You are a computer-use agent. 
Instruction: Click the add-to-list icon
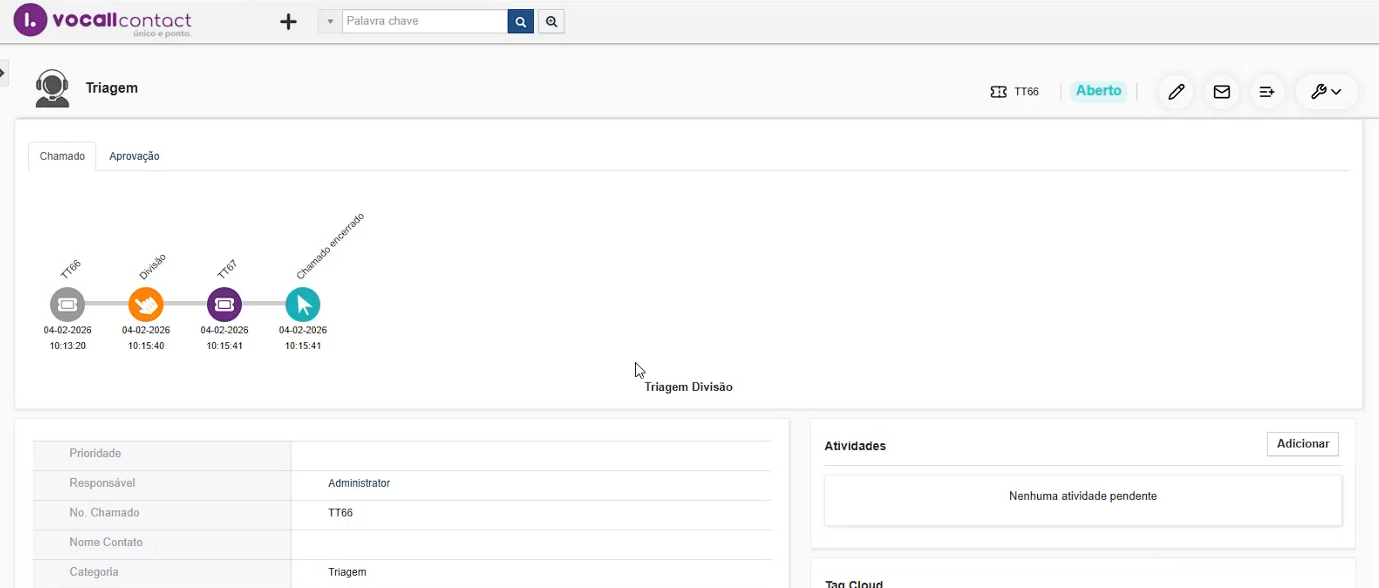[x=1266, y=92]
